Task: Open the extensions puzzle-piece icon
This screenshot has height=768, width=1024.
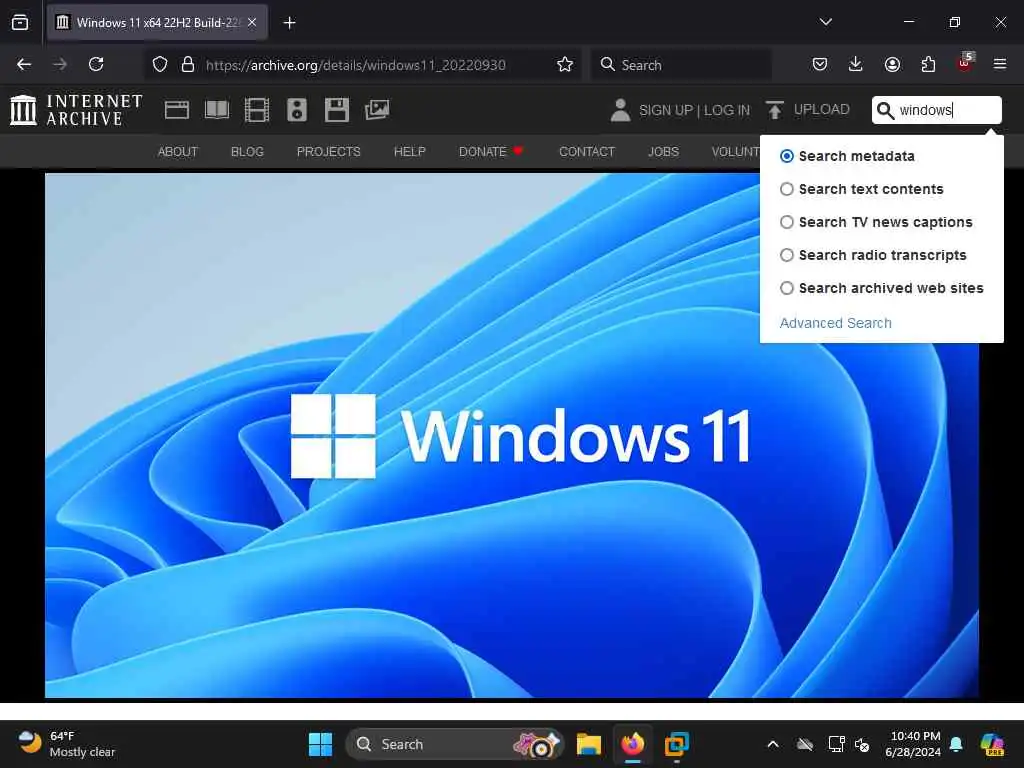Action: pos(928,64)
